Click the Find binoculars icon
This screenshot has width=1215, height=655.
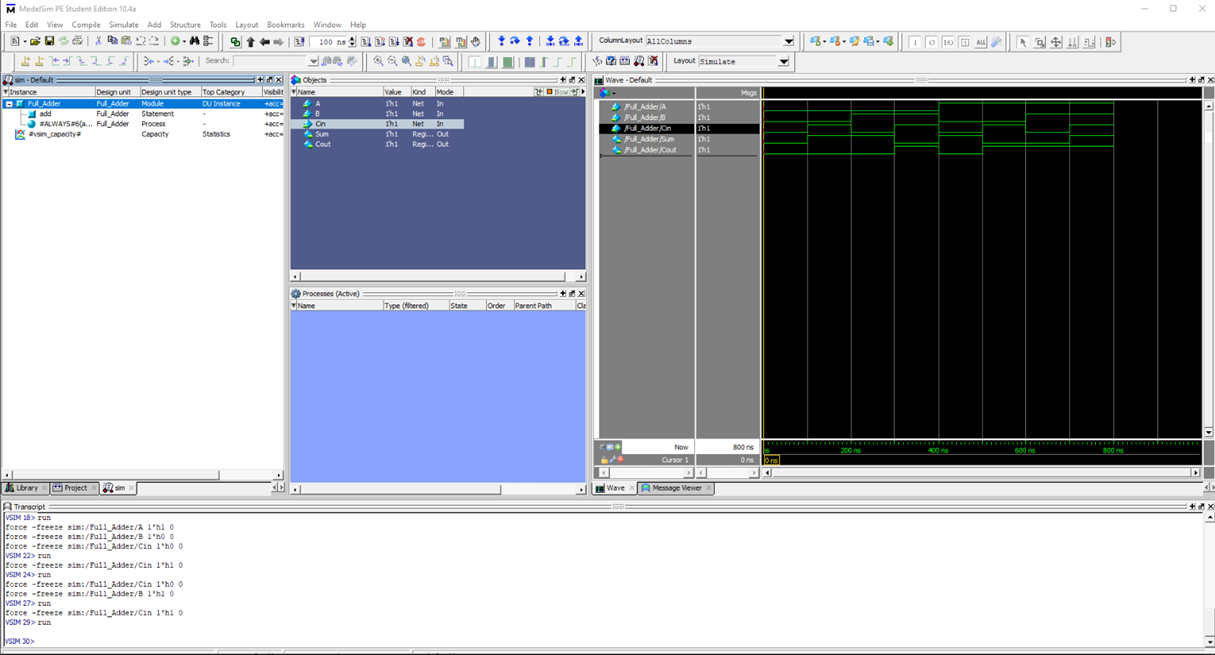click(x=195, y=42)
